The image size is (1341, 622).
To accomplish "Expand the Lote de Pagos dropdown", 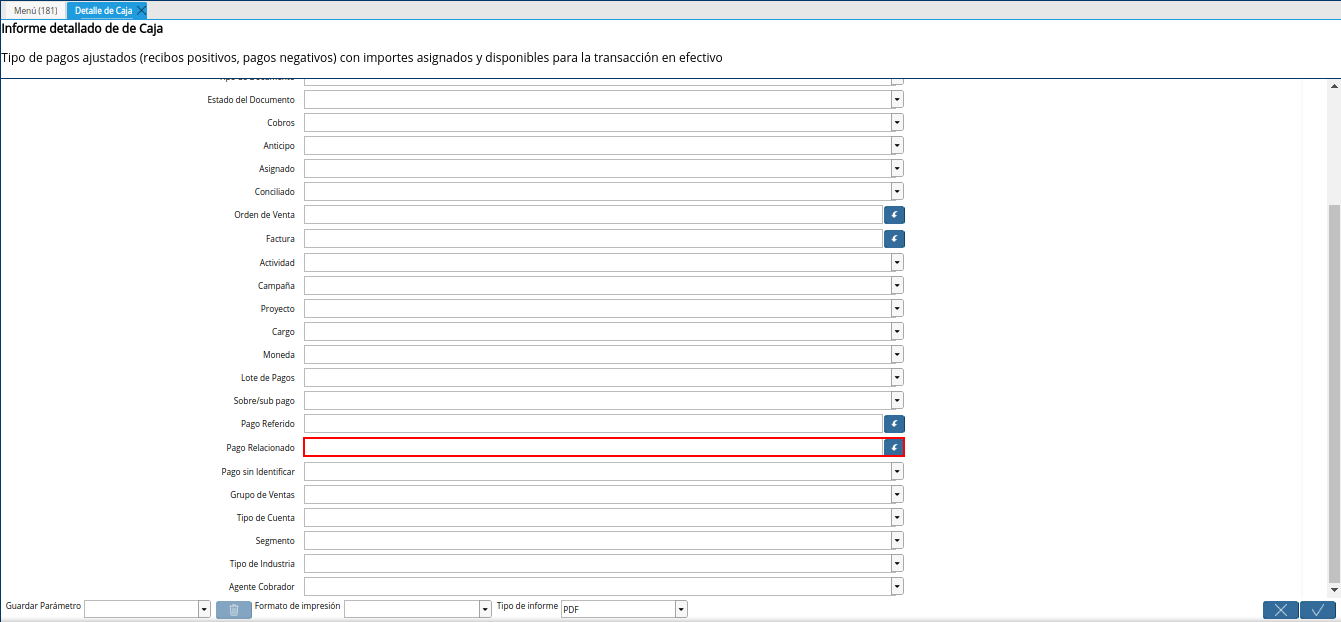I will [x=897, y=377].
